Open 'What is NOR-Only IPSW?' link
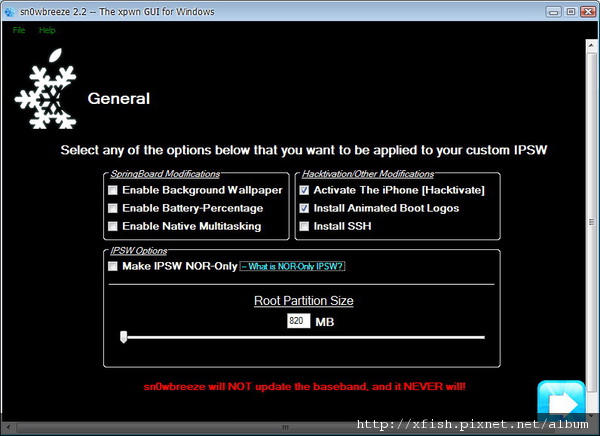Screen dimensions: 600x436 point(292,266)
